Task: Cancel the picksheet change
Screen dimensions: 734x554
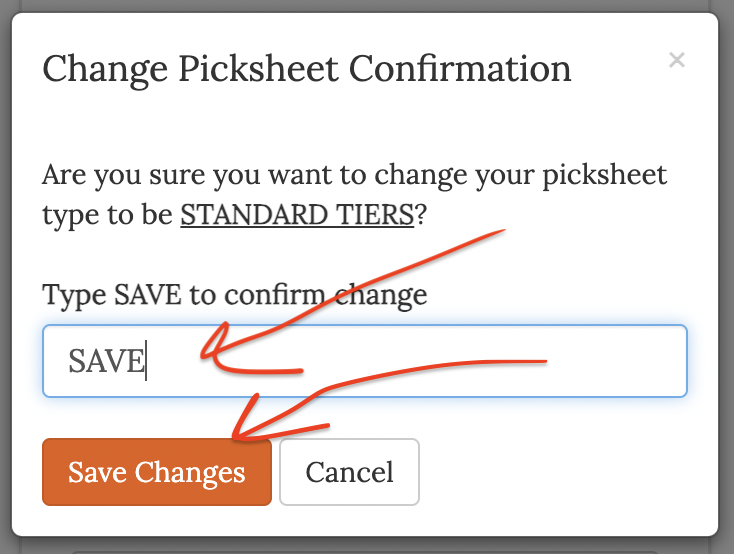Action: pos(349,472)
